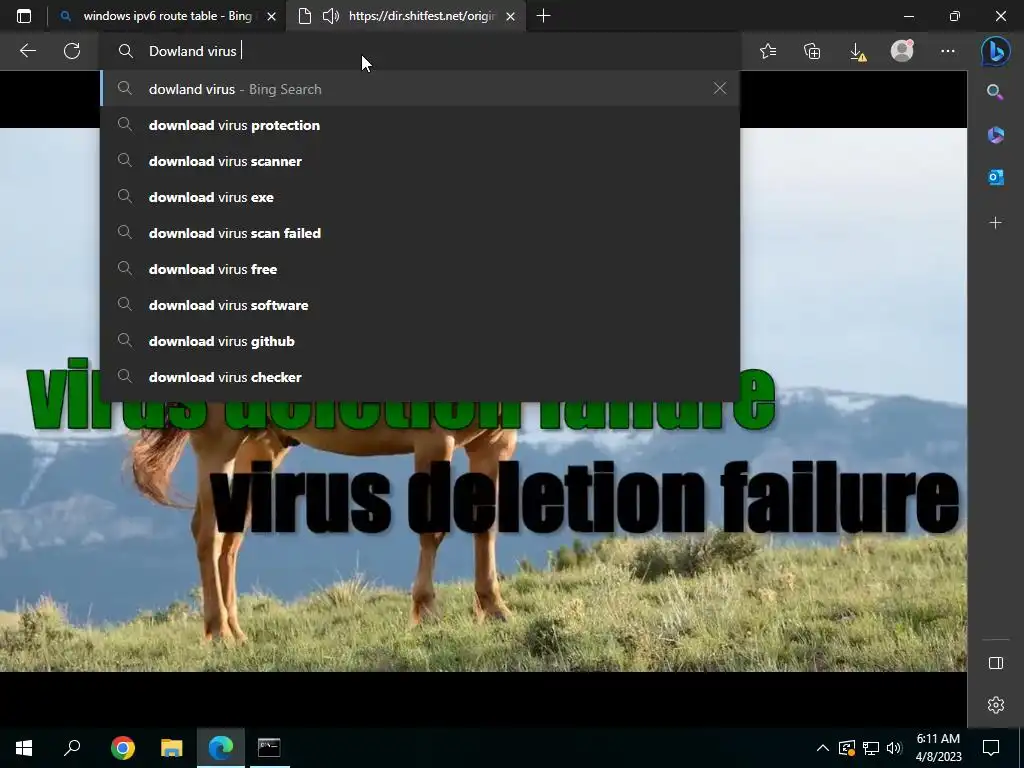Open the clock showing 6:11 AM
Viewport: 1024px width, 768px height.
click(x=938, y=747)
